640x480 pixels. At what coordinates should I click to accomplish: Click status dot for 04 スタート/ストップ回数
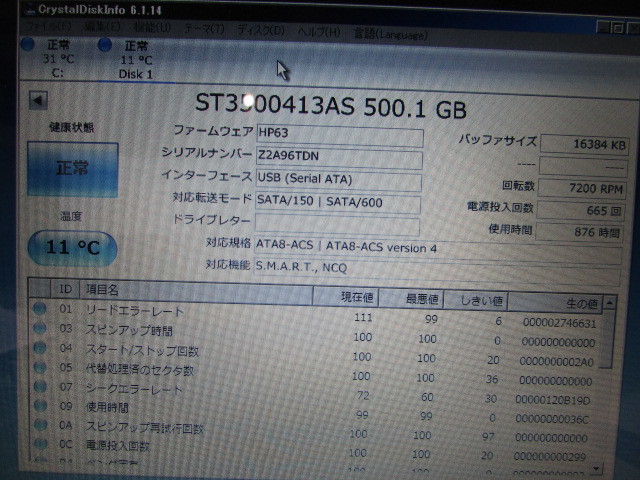(40, 347)
